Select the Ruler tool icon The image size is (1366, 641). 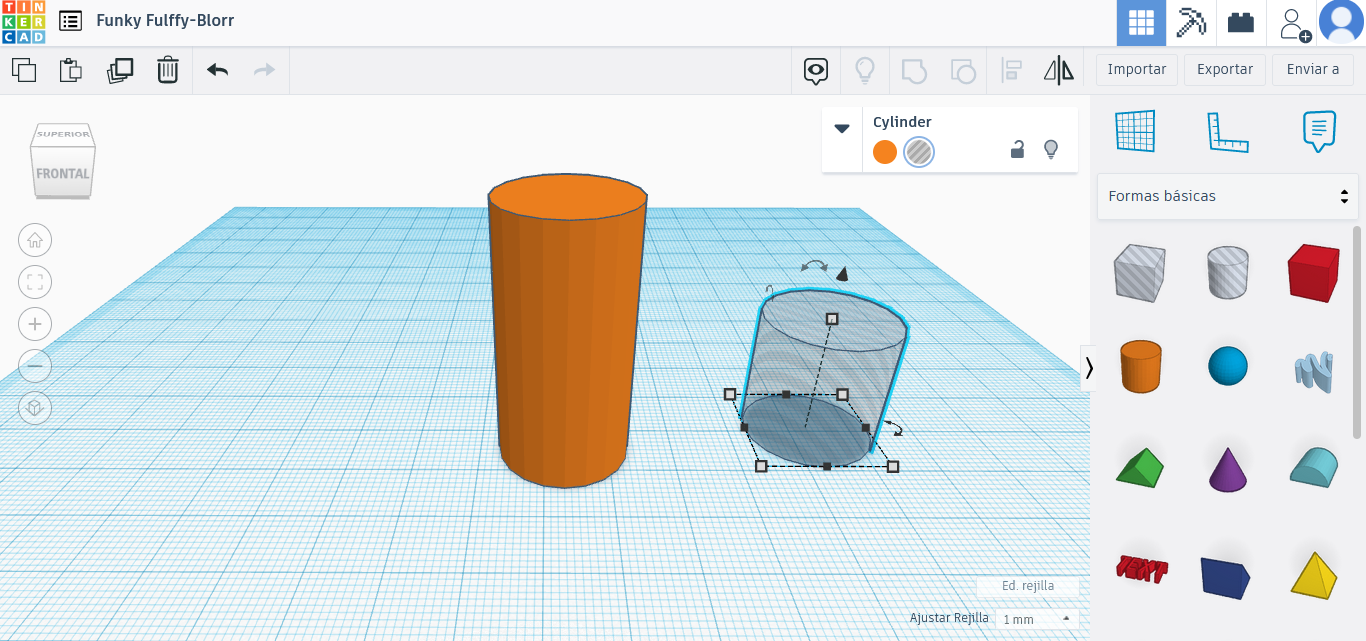[x=1228, y=131]
